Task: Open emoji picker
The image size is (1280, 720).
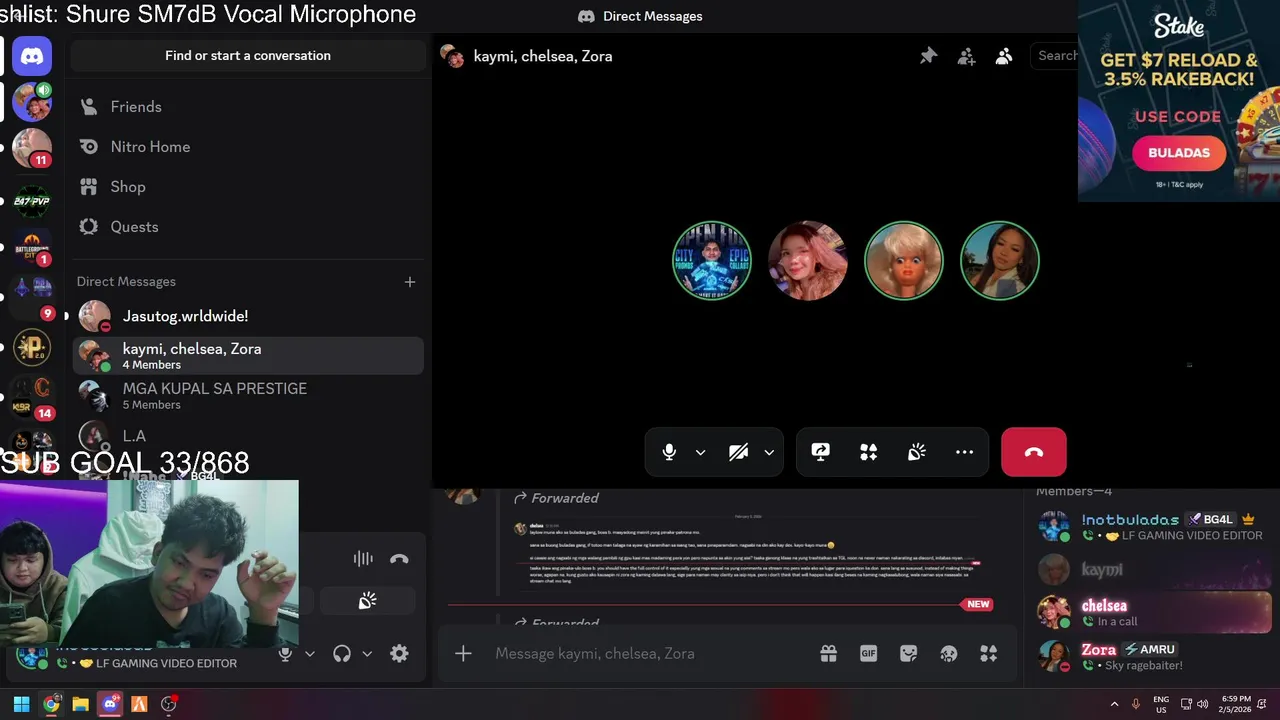Action: pos(948,654)
